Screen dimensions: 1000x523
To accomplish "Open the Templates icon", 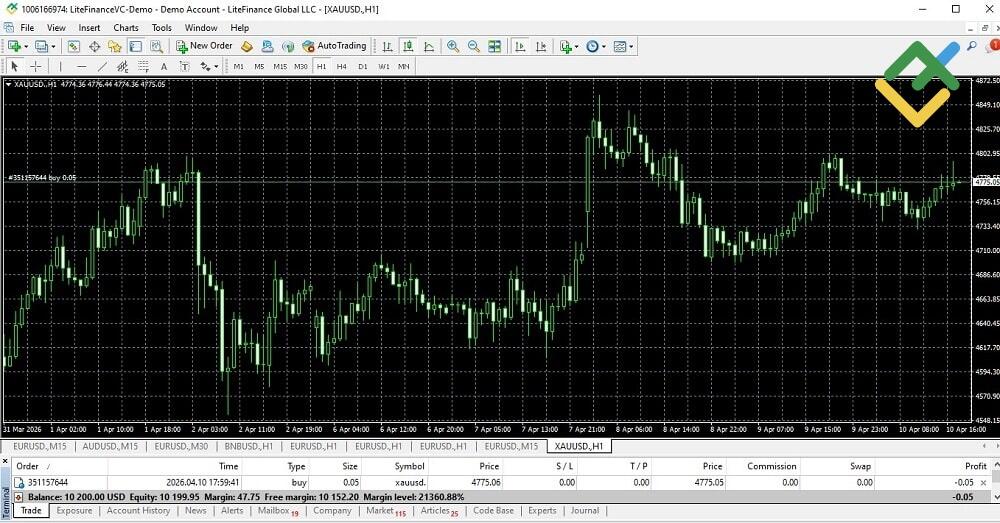I will tap(620, 46).
